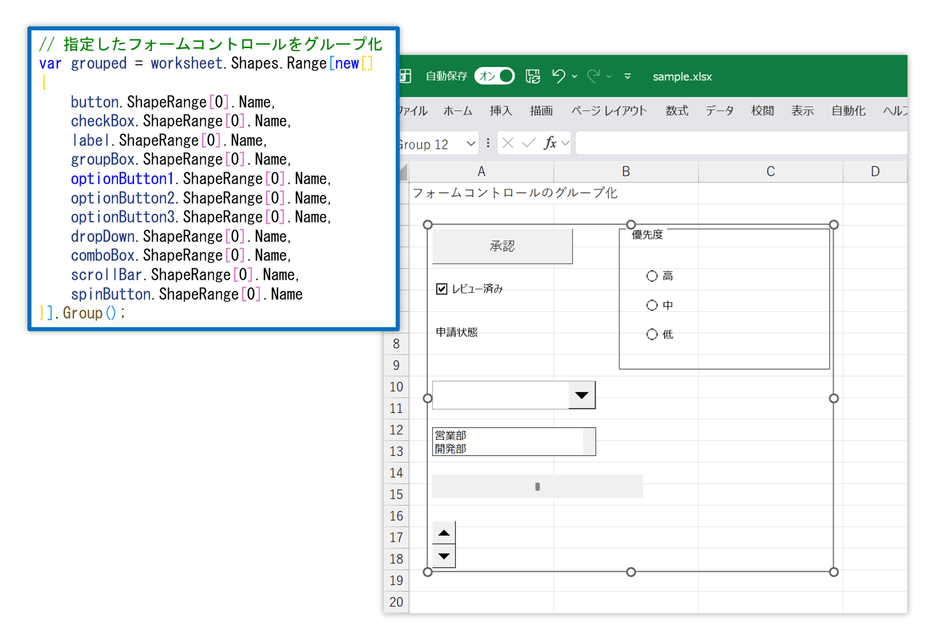The height and width of the screenshot is (640, 940).
Task: Click the Save icon in title bar
Action: pyautogui.click(x=532, y=76)
